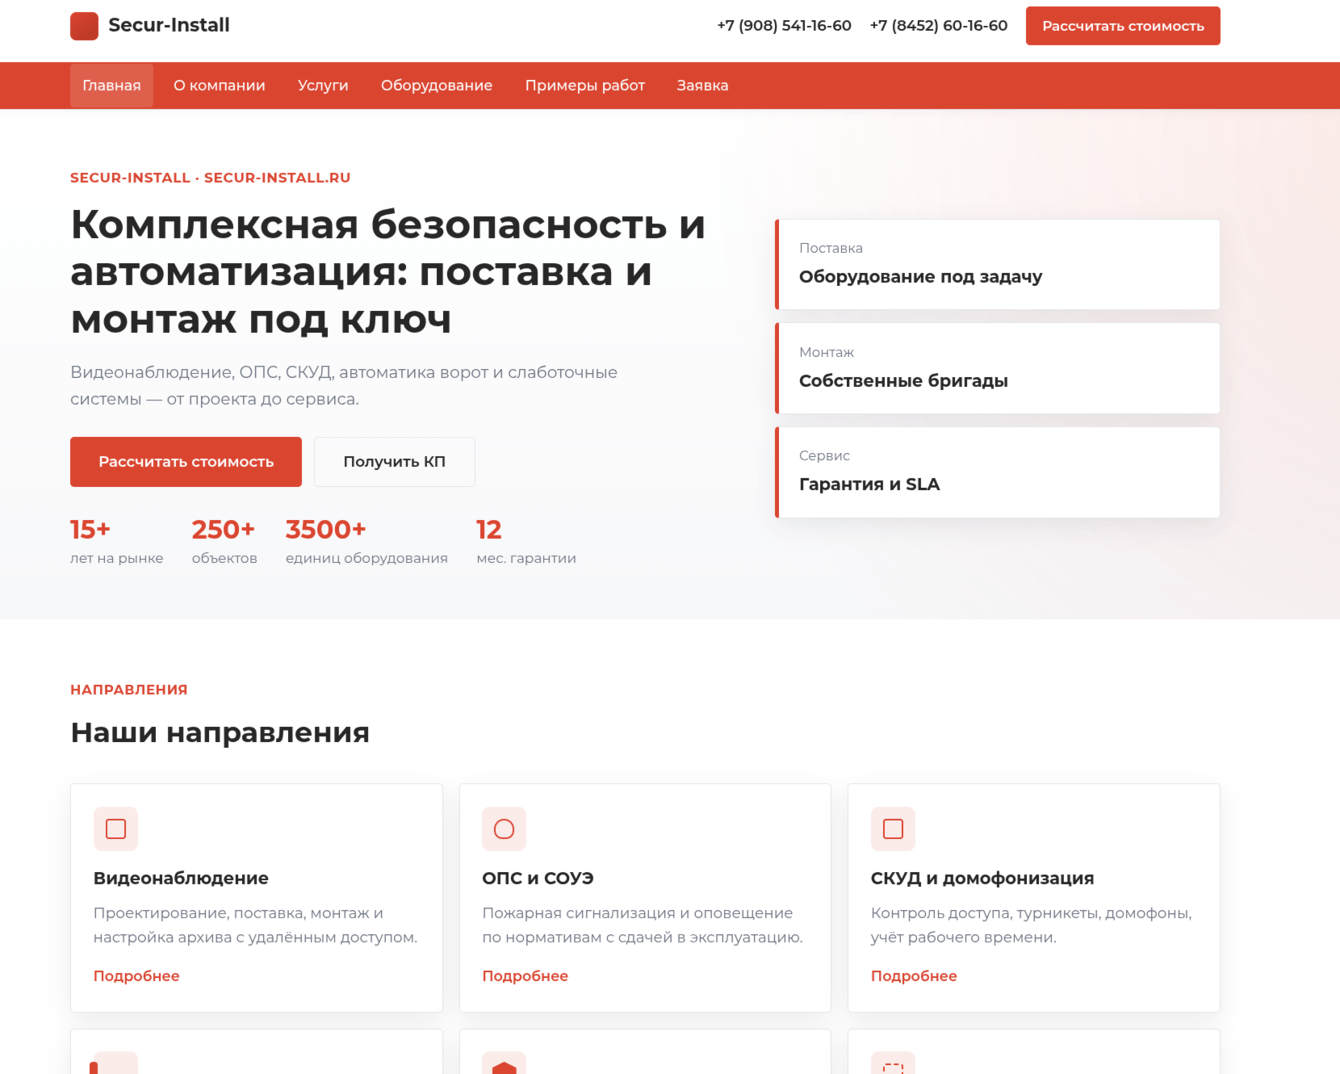Click the 15+ лет на рынке statistic
The width and height of the screenshot is (1340, 1074).
[117, 541]
